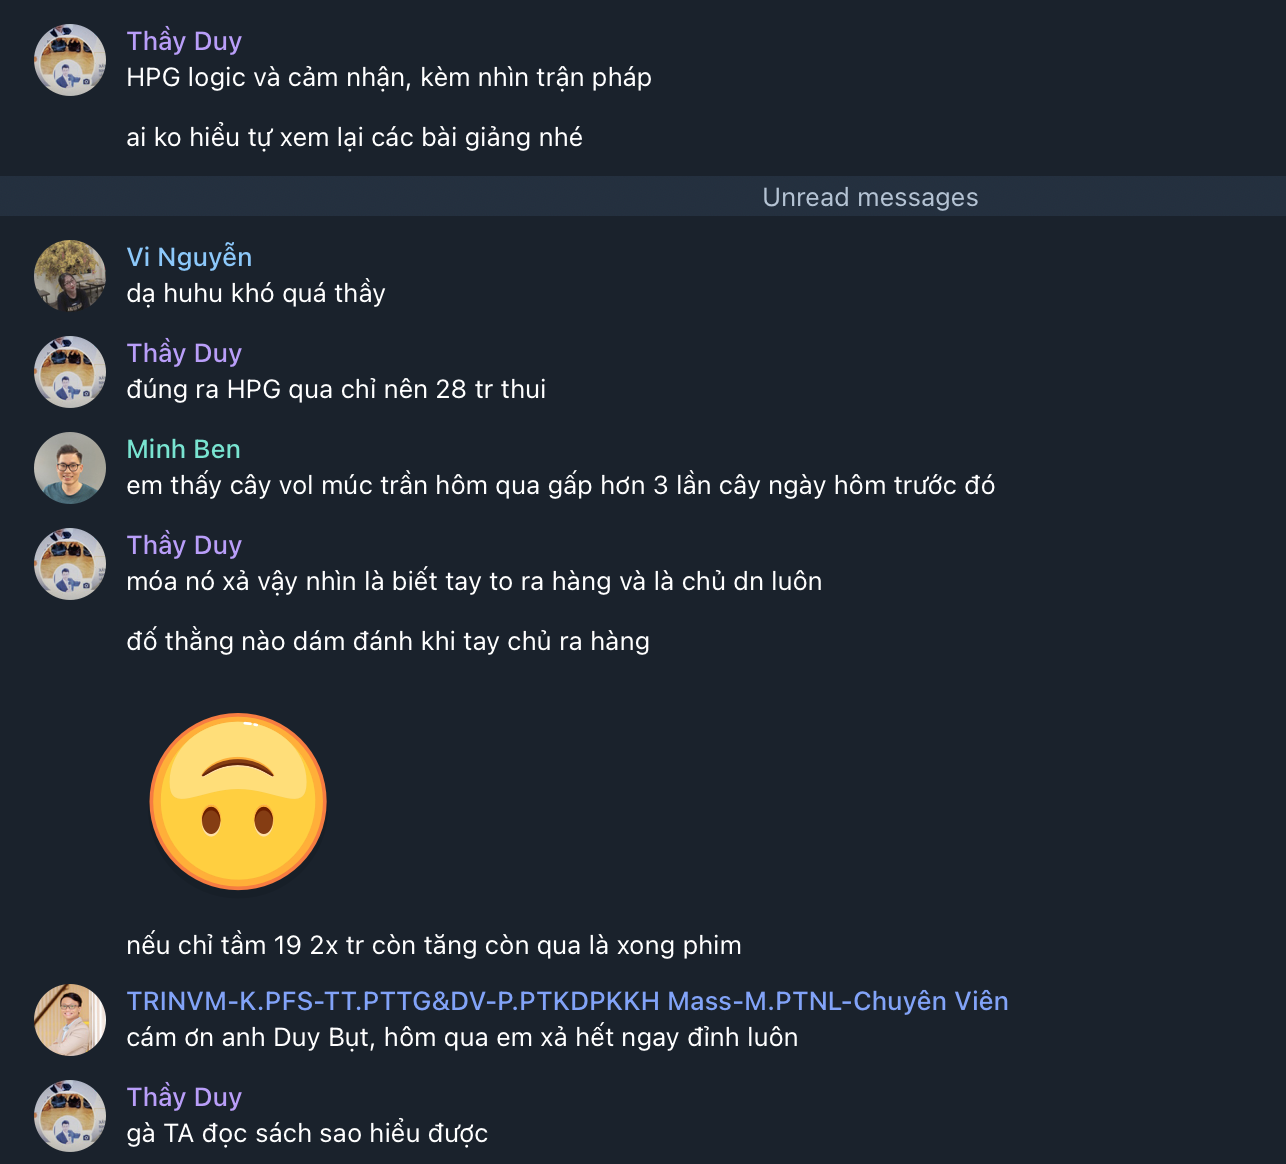Click Thầy Duy avatar beside 'đúng ra HPG' message
Image resolution: width=1286 pixels, height=1164 pixels.
pyautogui.click(x=70, y=372)
